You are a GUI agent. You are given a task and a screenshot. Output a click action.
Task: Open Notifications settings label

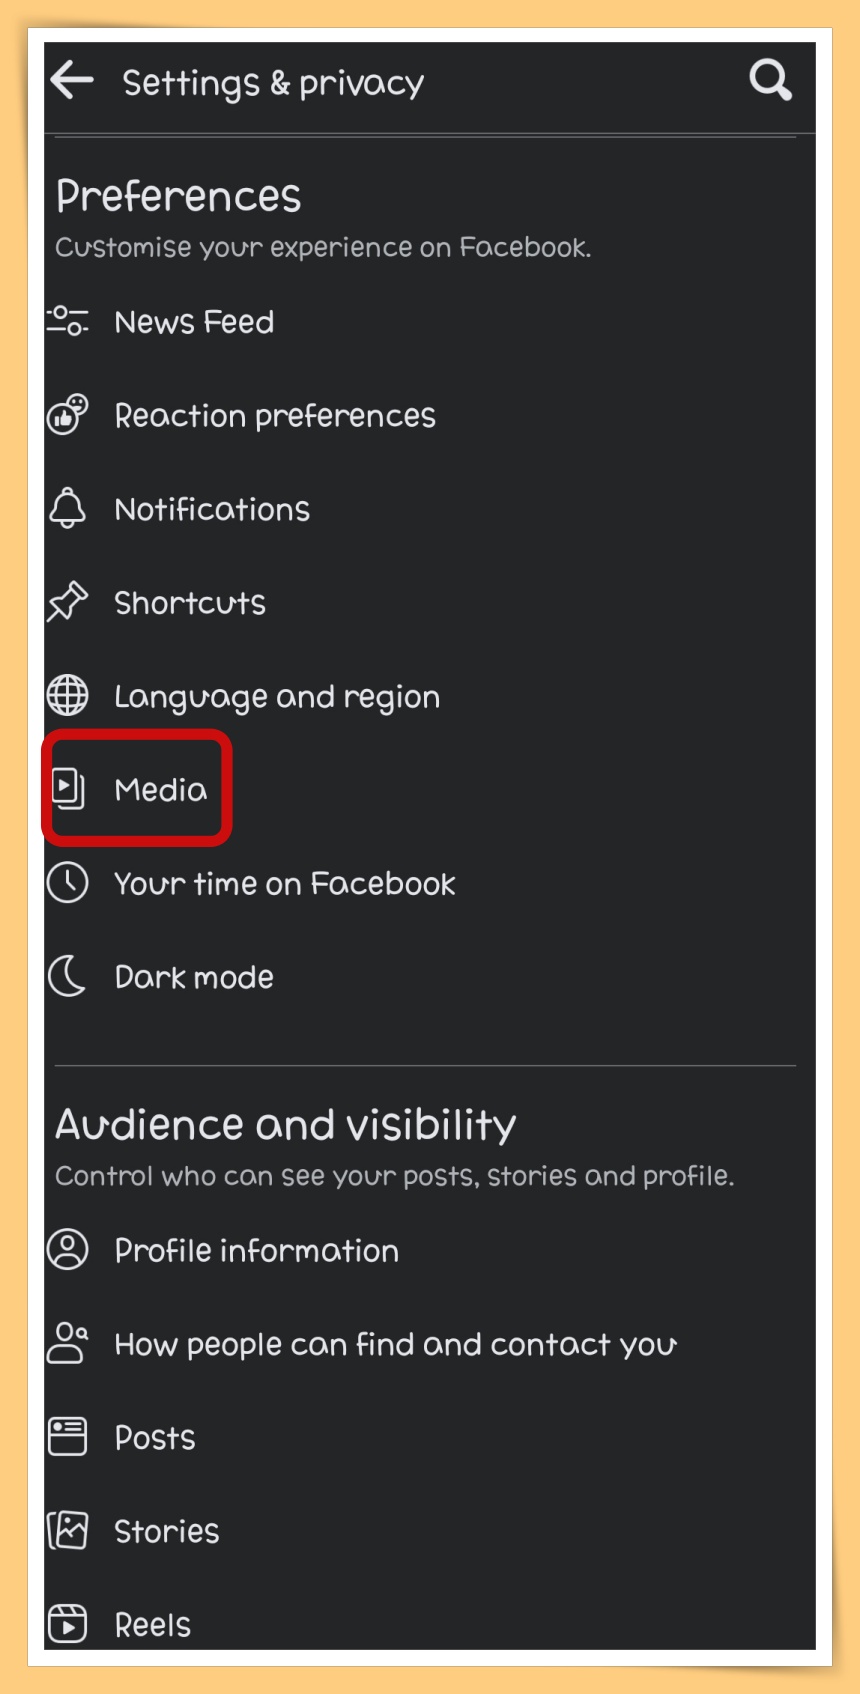pyautogui.click(x=212, y=509)
